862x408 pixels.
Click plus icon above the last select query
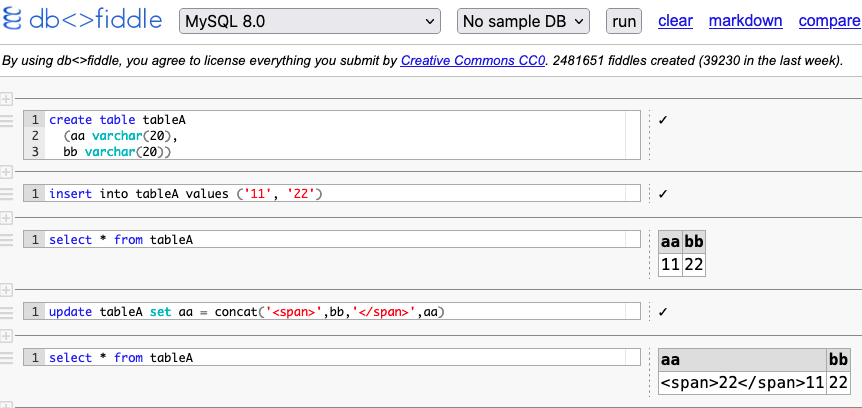(x=6, y=335)
